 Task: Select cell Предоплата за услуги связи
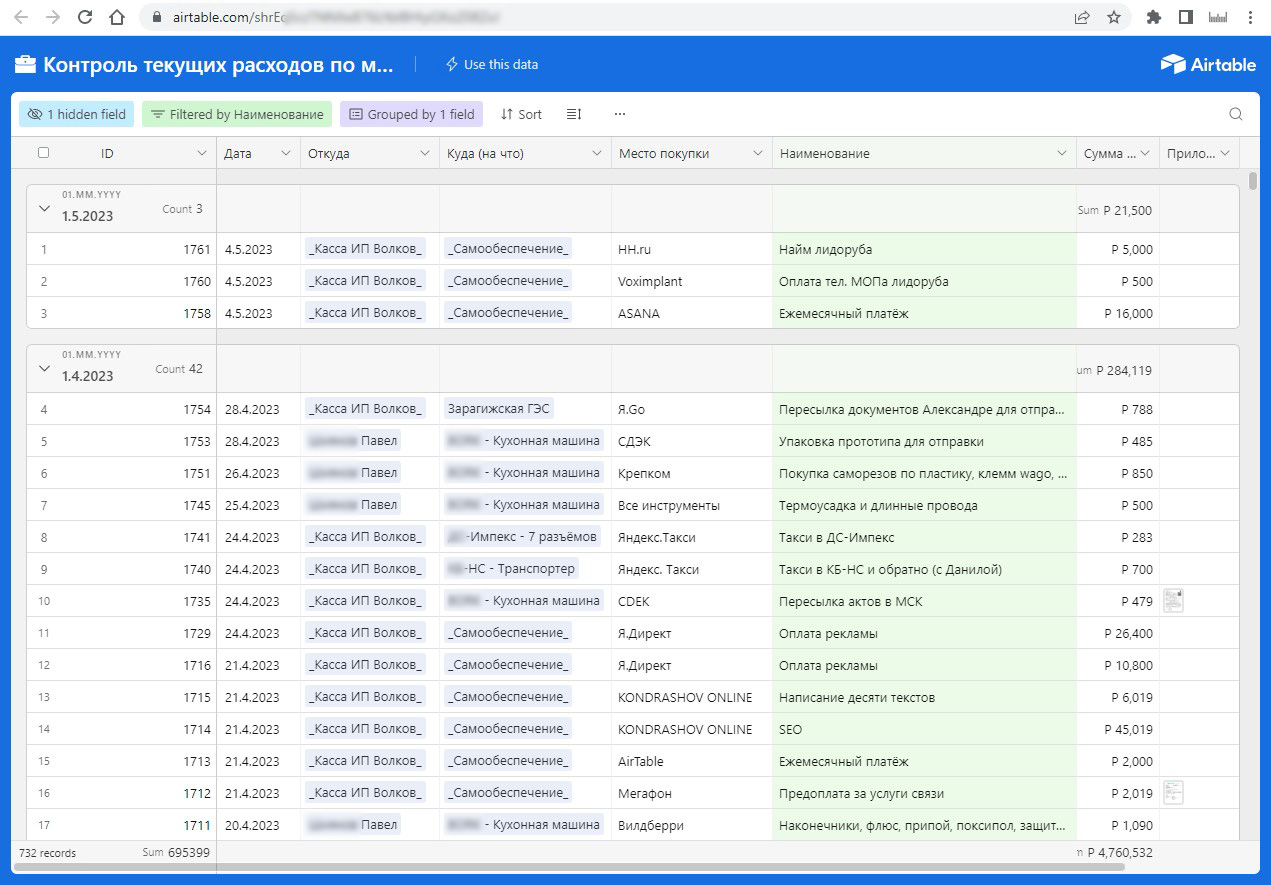pos(924,793)
